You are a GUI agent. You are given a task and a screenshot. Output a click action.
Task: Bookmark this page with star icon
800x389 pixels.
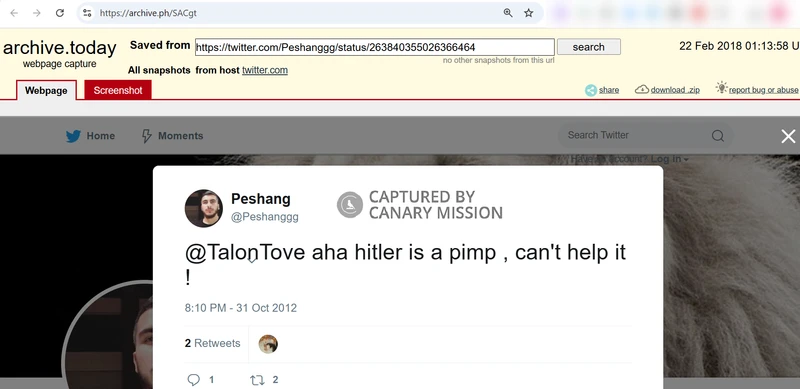529,13
